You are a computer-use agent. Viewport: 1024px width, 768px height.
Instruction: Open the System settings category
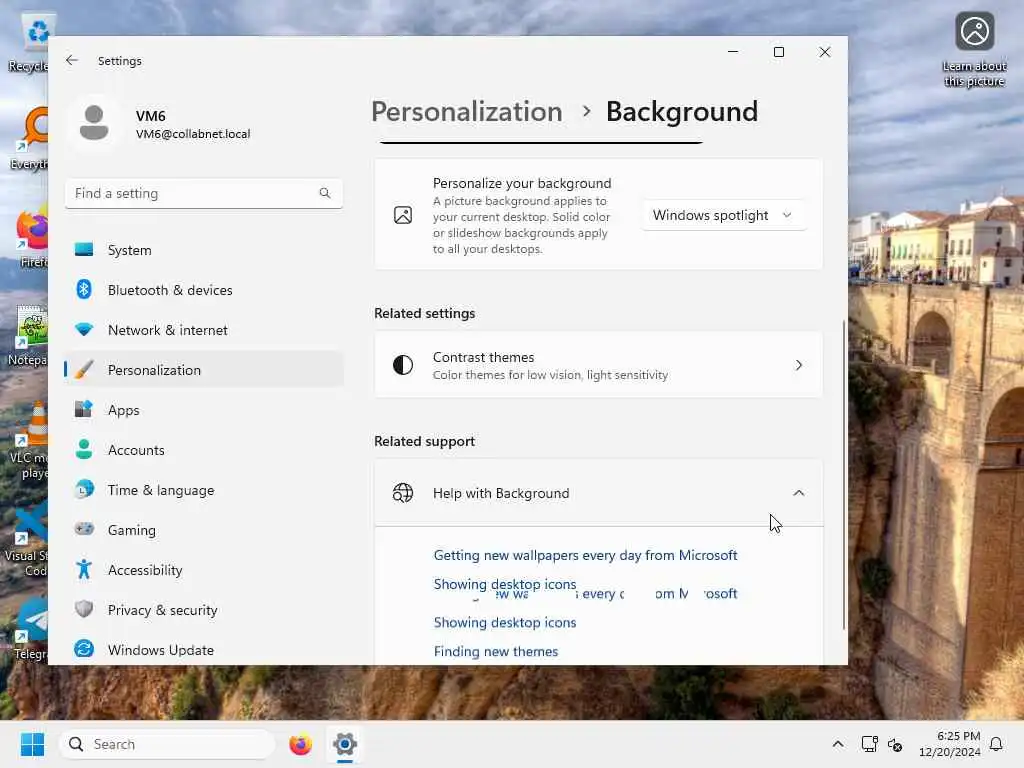[204, 249]
